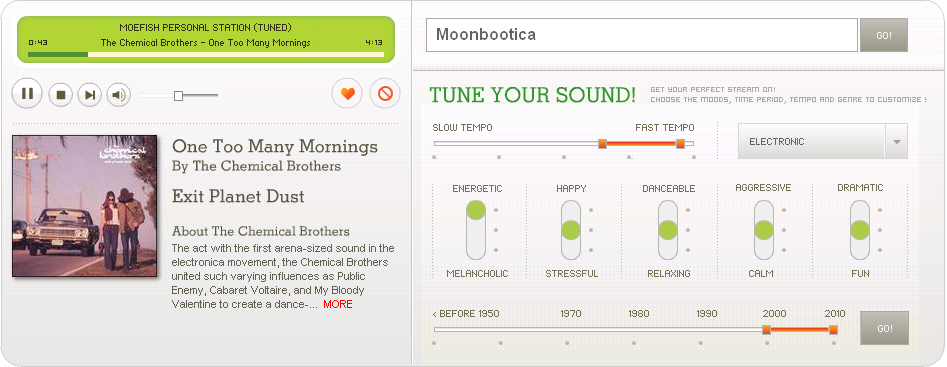The width and height of the screenshot is (947, 367).
Task: Click the Moonbootica search input field
Action: coord(642,35)
